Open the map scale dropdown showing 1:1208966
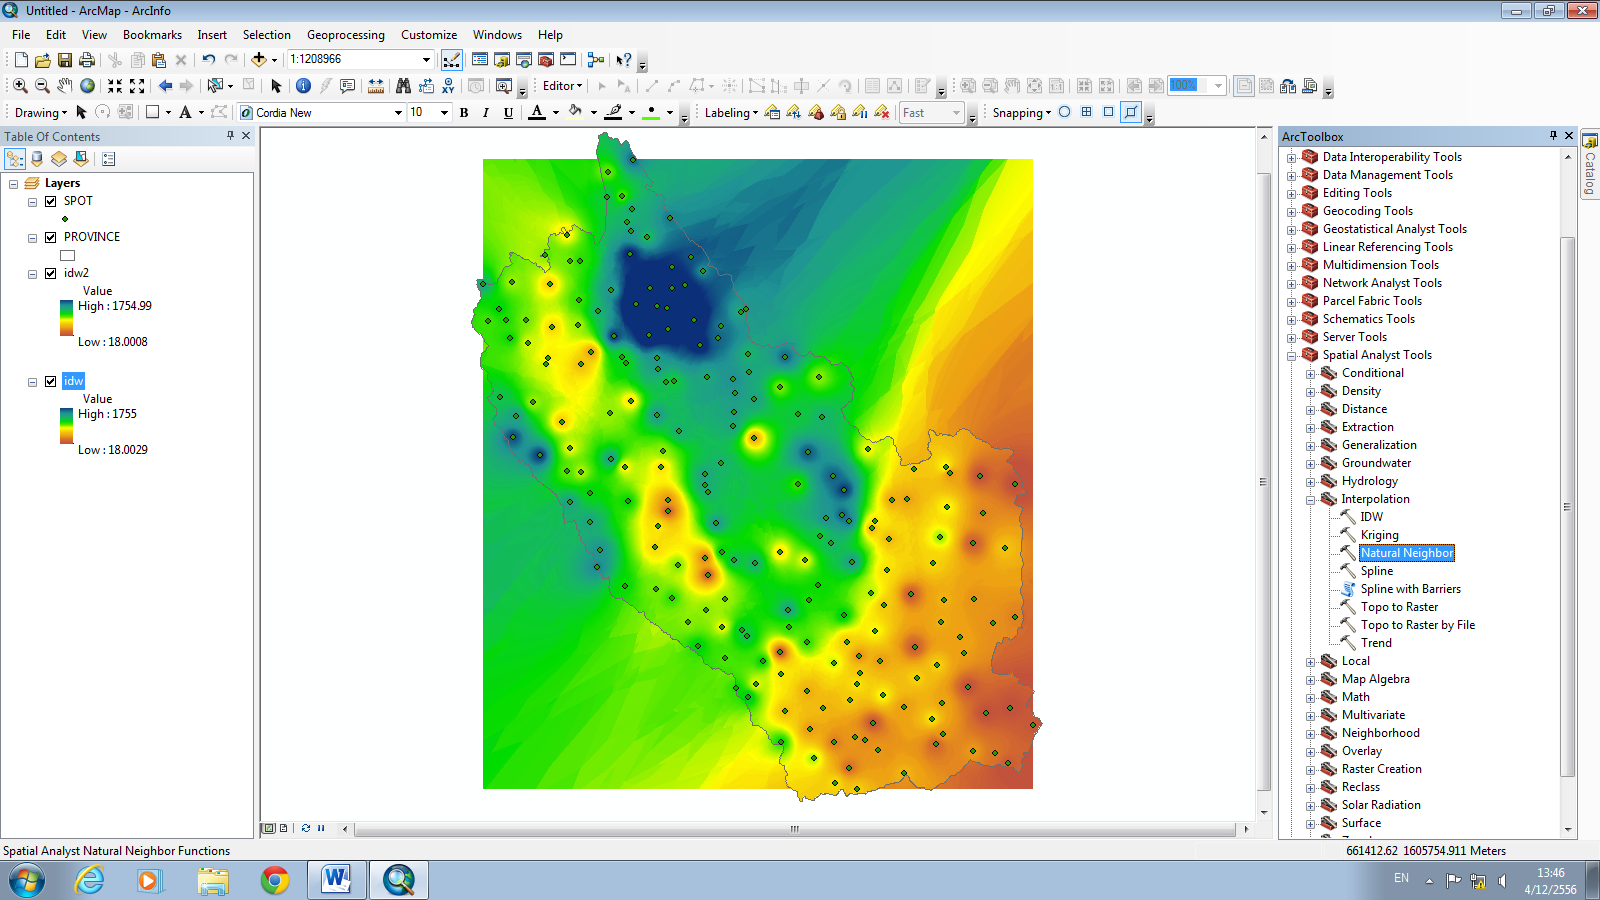1600x900 pixels. (x=425, y=59)
